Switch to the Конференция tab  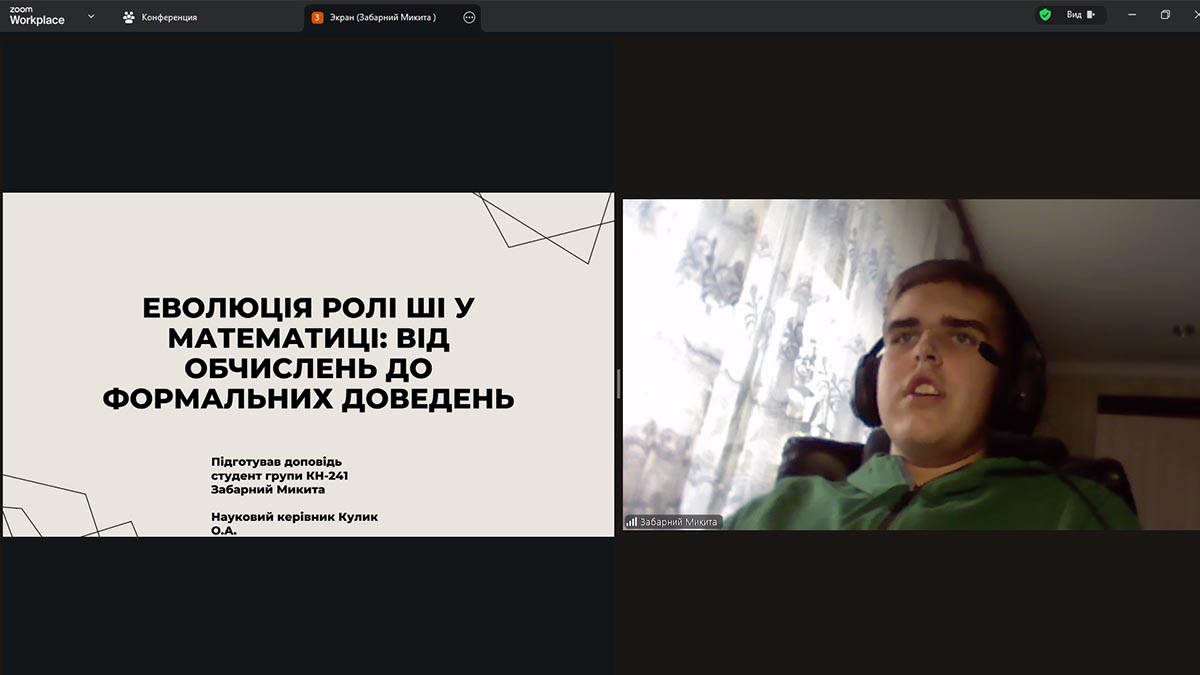coord(168,17)
